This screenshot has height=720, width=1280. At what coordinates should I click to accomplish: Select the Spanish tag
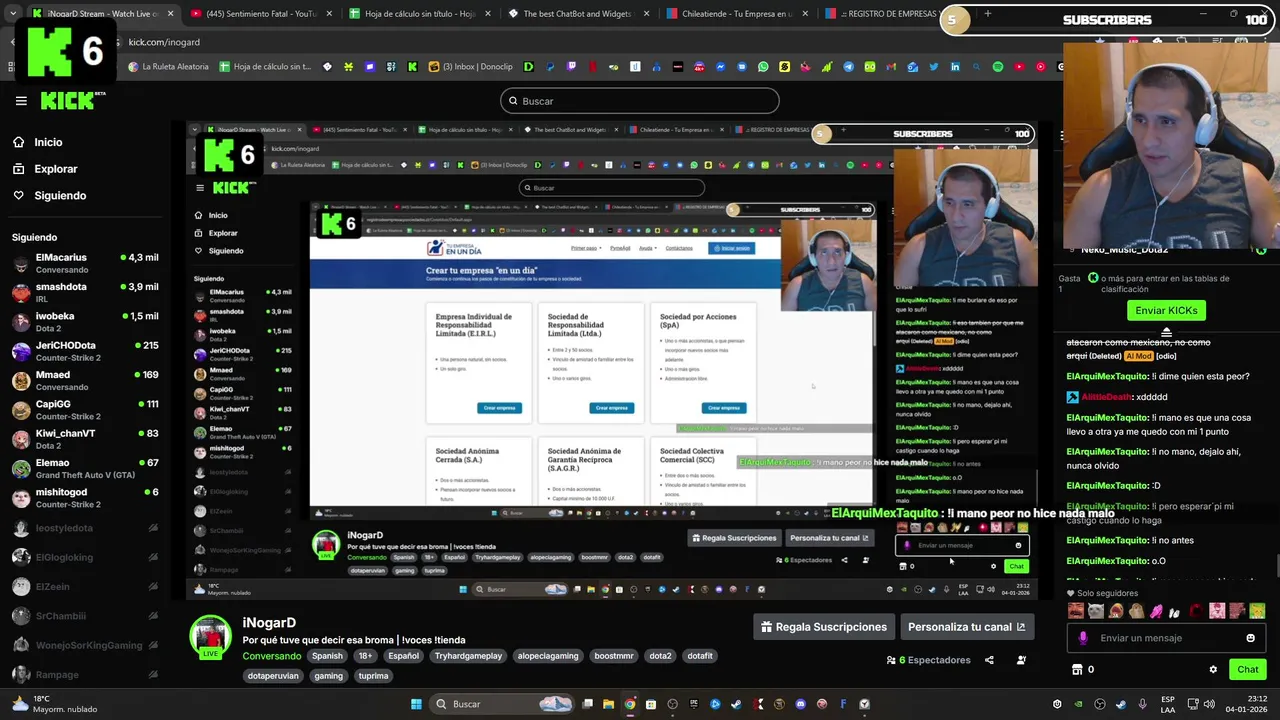coord(327,656)
